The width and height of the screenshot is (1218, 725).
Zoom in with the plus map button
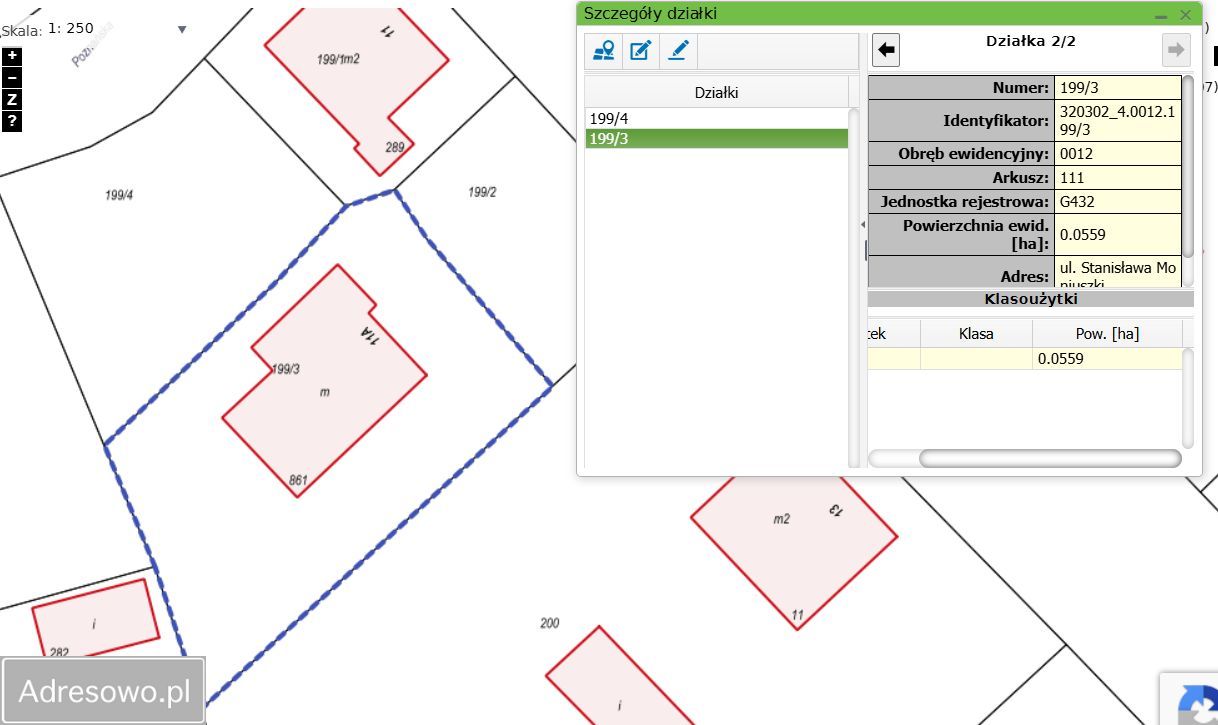(12, 56)
